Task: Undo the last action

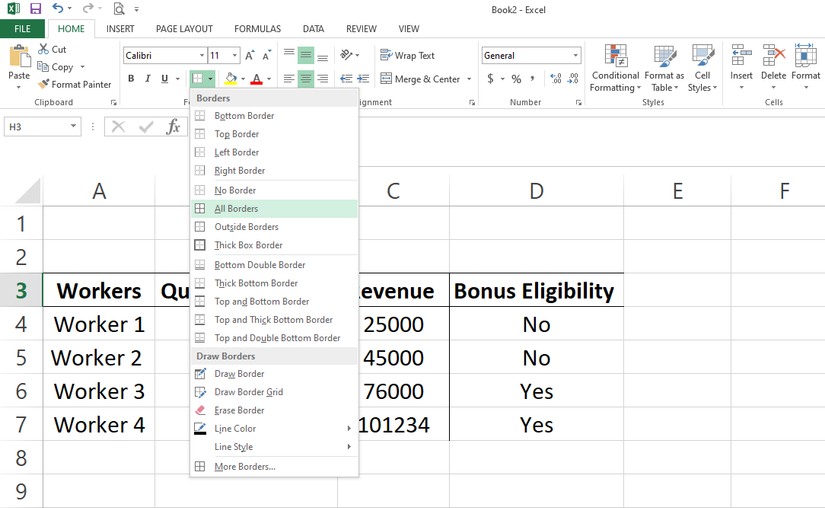Action: point(57,8)
